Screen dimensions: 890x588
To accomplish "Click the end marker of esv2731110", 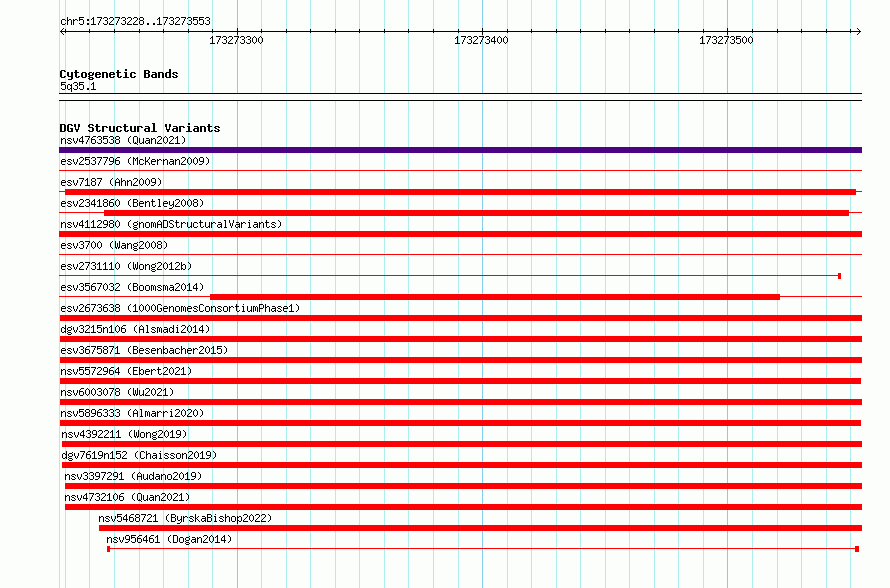I will pyautogui.click(x=839, y=276).
